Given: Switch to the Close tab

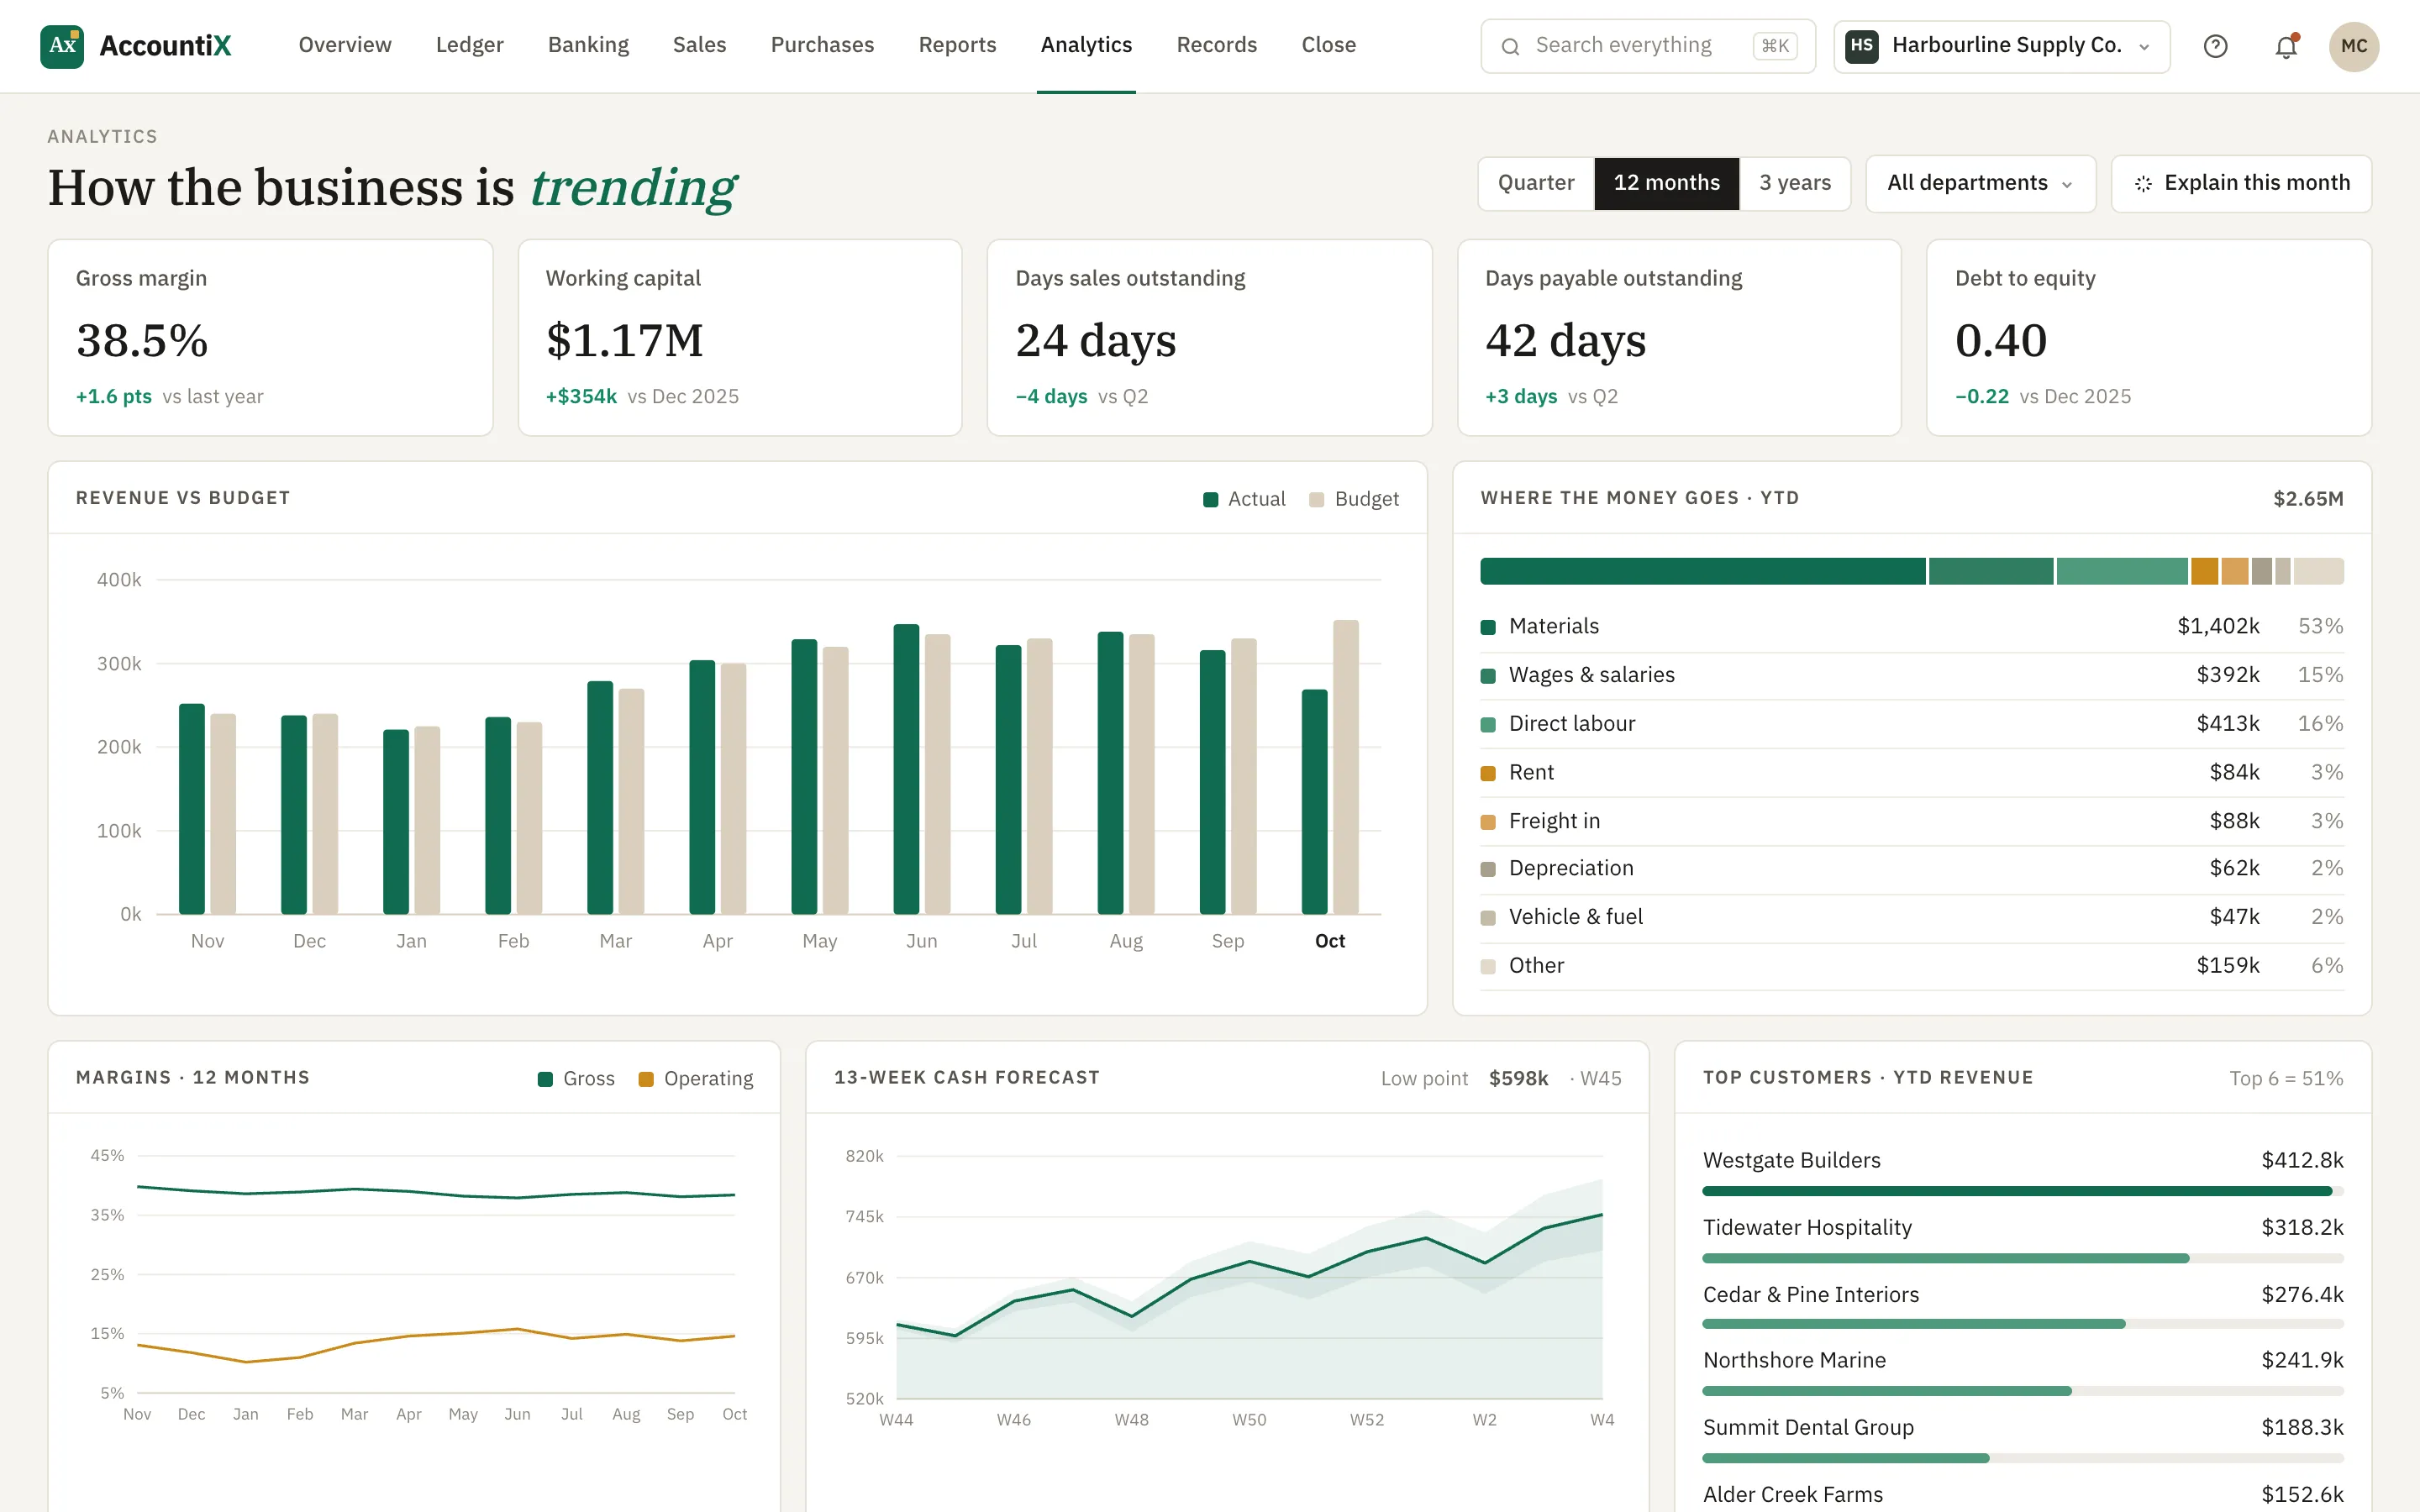Looking at the screenshot, I should tap(1328, 45).
